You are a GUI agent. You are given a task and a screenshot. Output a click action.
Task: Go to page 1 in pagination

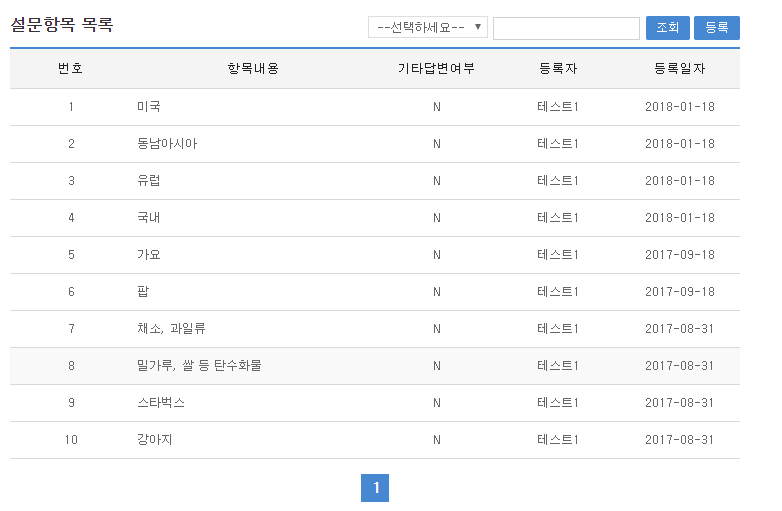pos(375,488)
